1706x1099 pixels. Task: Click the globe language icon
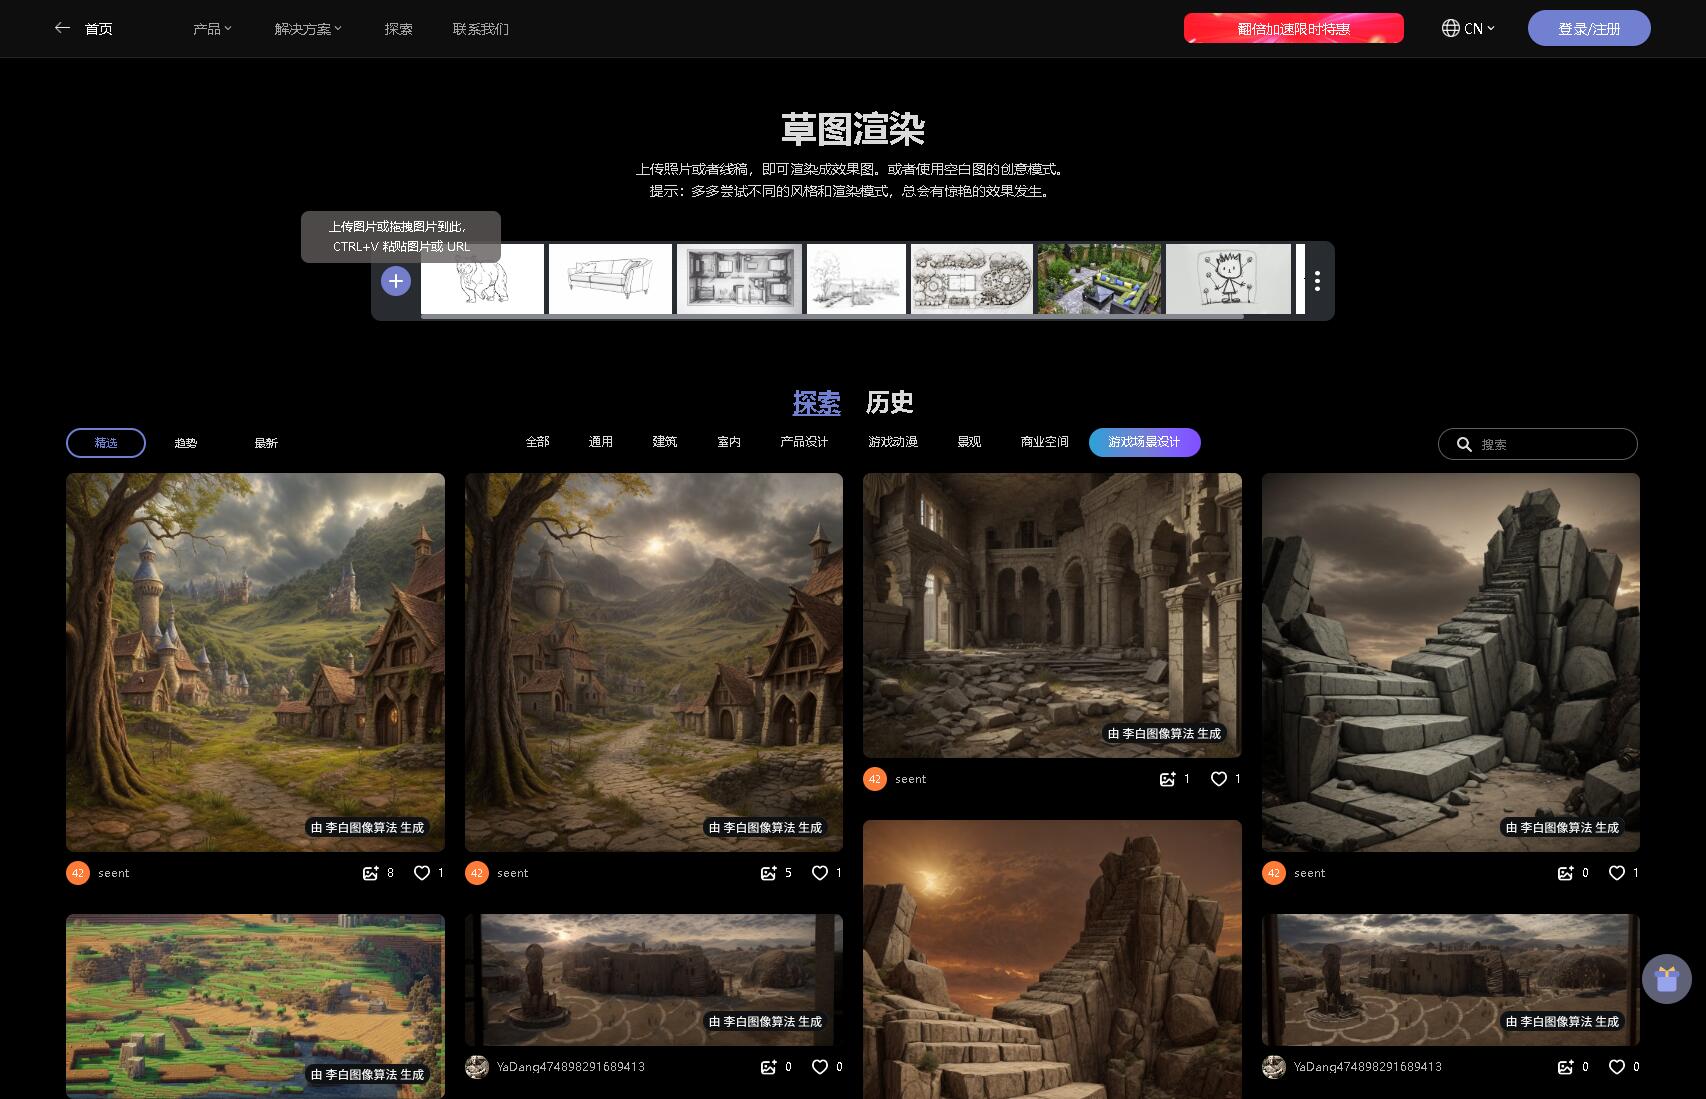click(1450, 28)
